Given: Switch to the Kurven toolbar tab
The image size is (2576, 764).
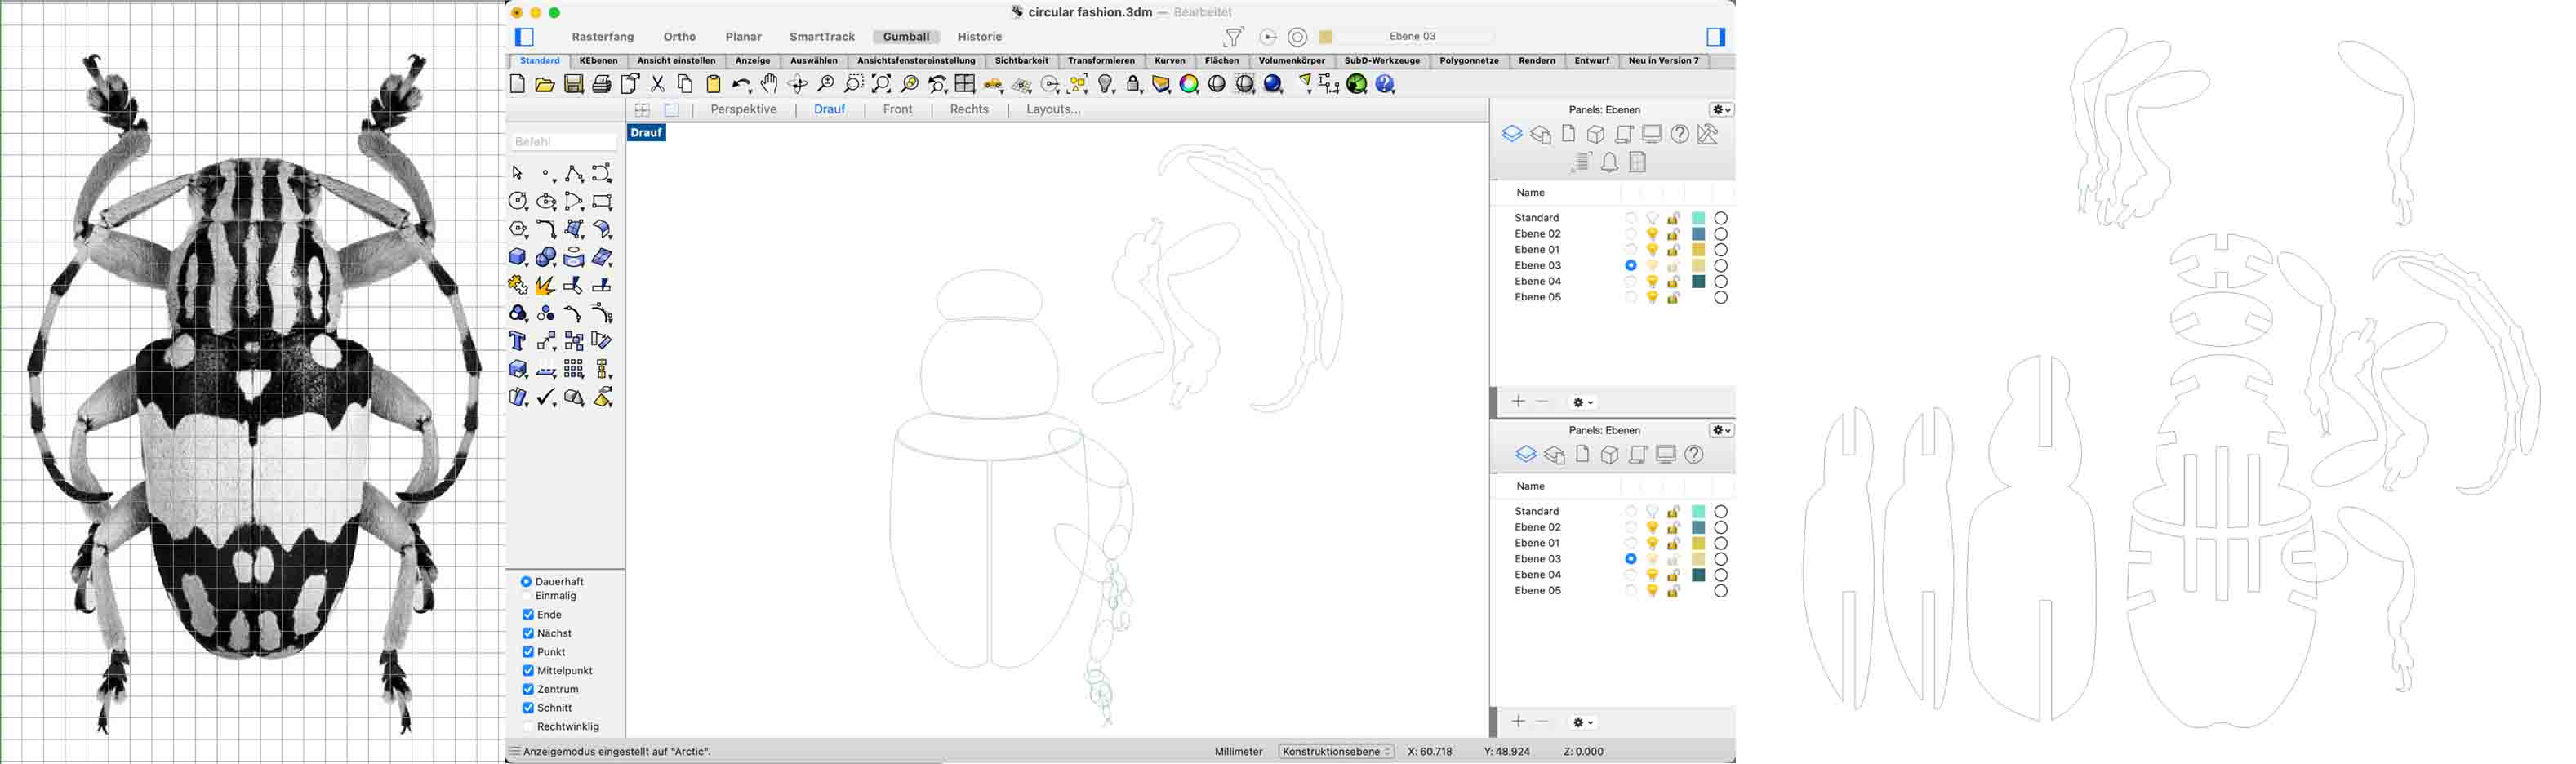Looking at the screenshot, I should pyautogui.click(x=1169, y=61).
